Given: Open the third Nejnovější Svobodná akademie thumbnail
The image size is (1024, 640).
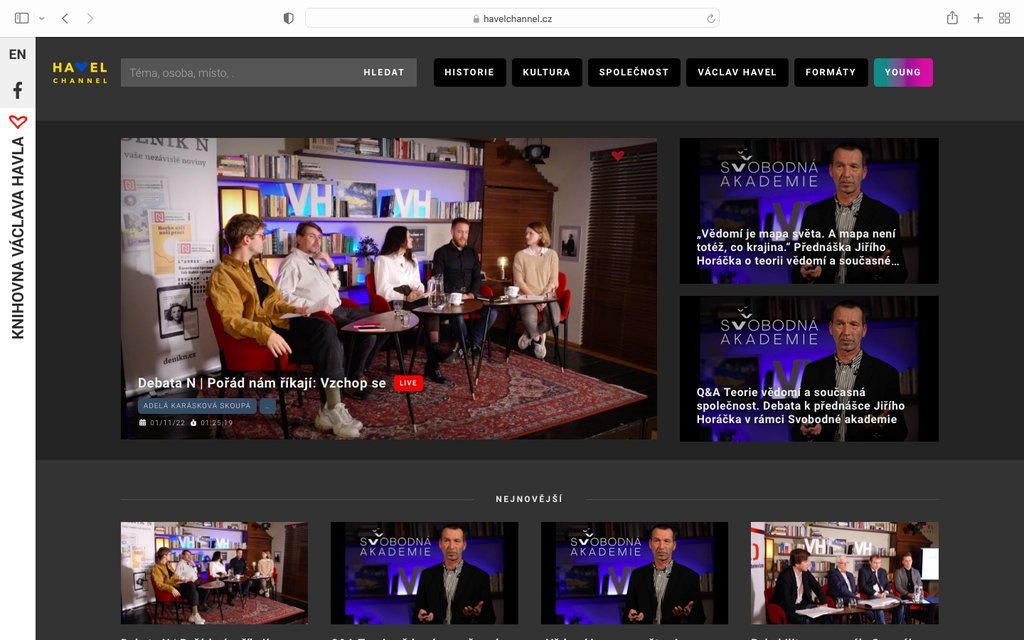Looking at the screenshot, I should [x=634, y=573].
